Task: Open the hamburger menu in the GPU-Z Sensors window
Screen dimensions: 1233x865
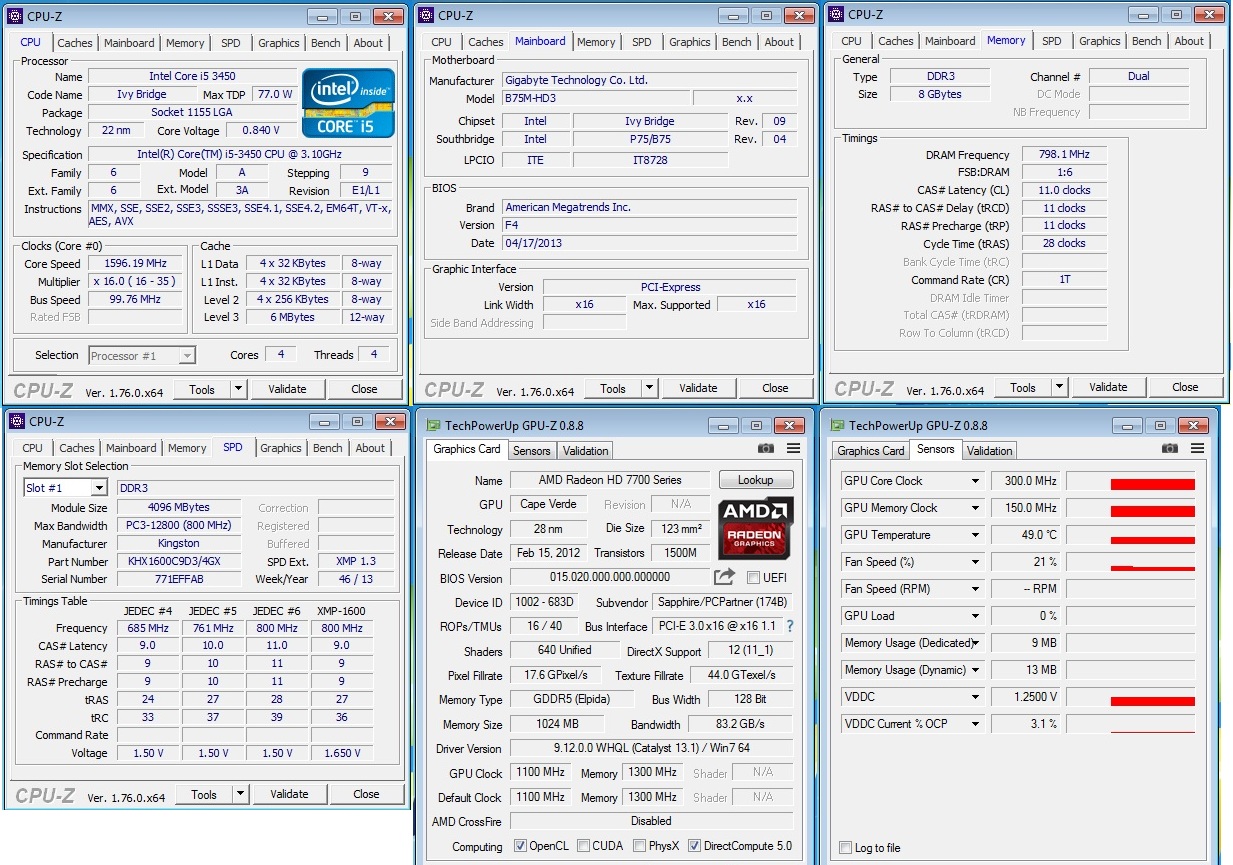Action: [1198, 449]
